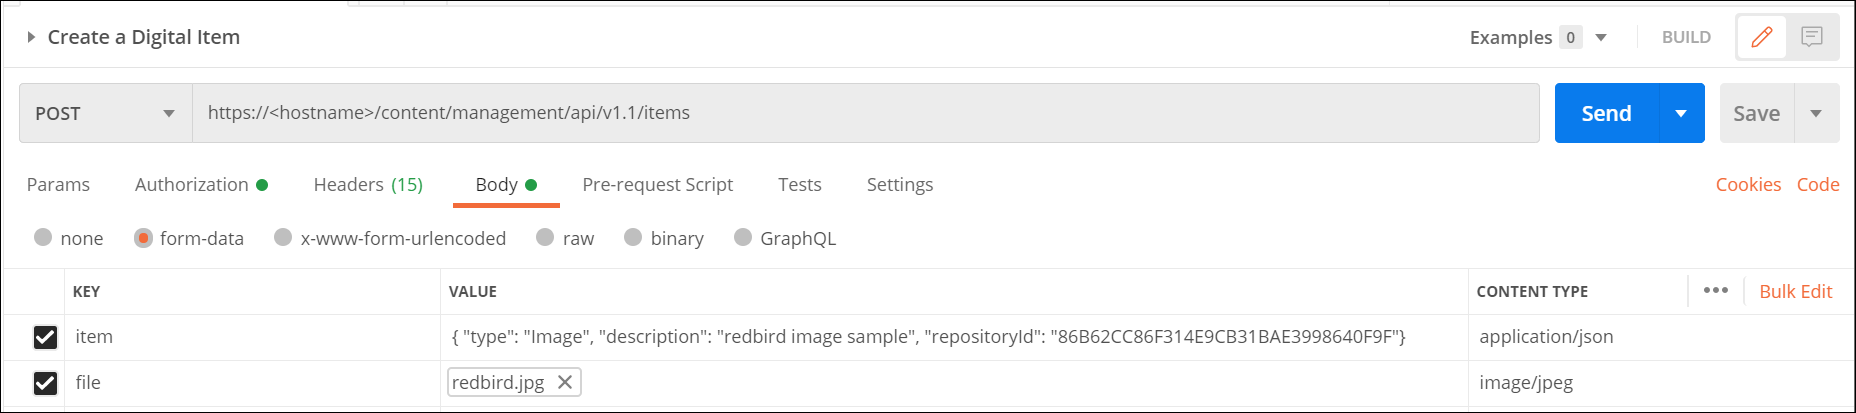Open the comments icon
The image size is (1856, 413).
[1812, 37]
